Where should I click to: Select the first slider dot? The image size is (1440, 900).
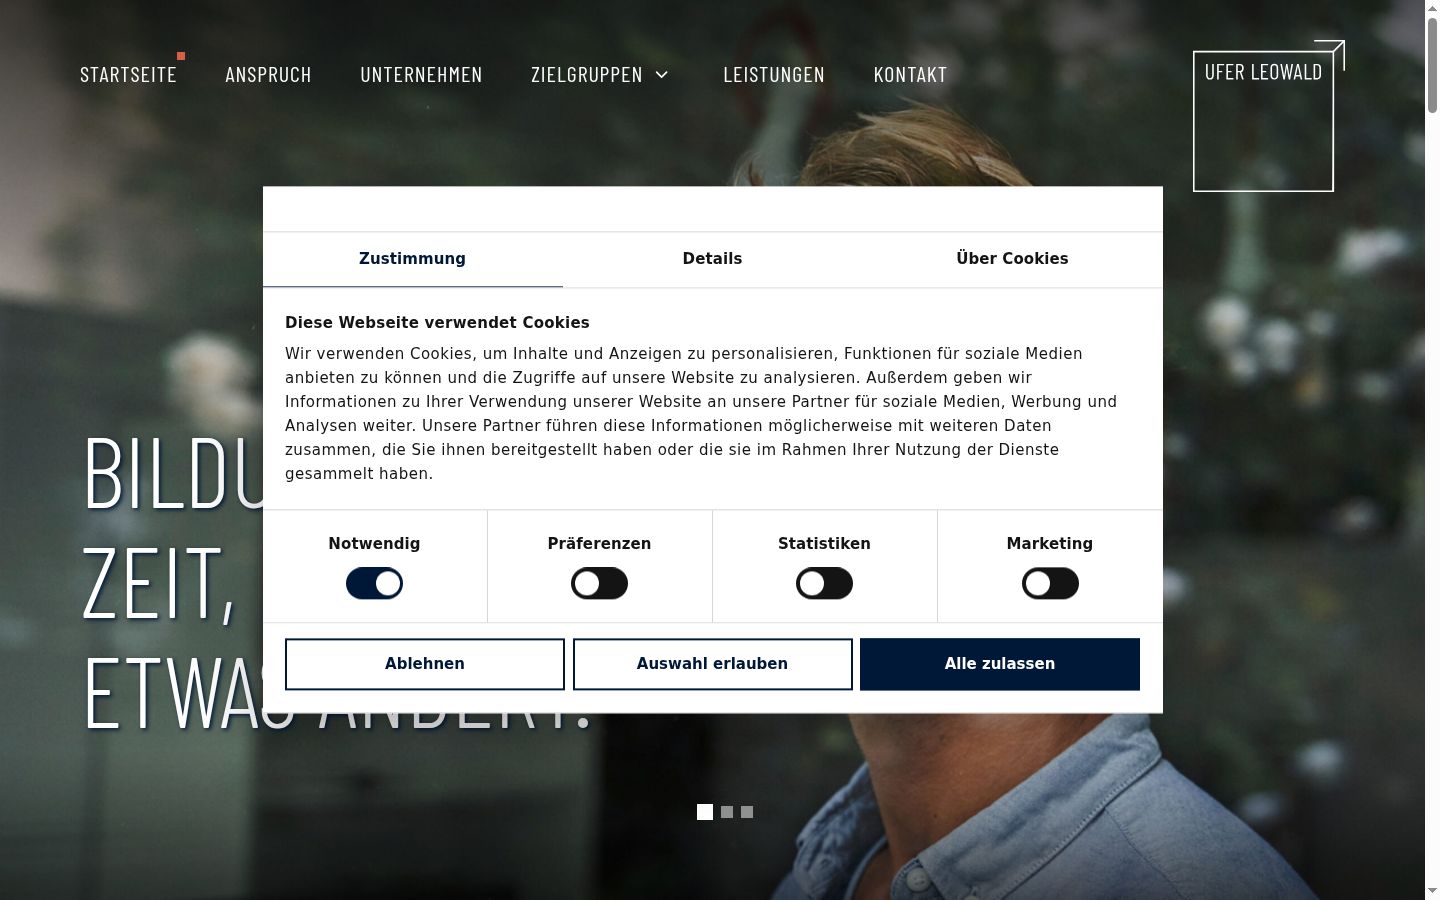(705, 812)
